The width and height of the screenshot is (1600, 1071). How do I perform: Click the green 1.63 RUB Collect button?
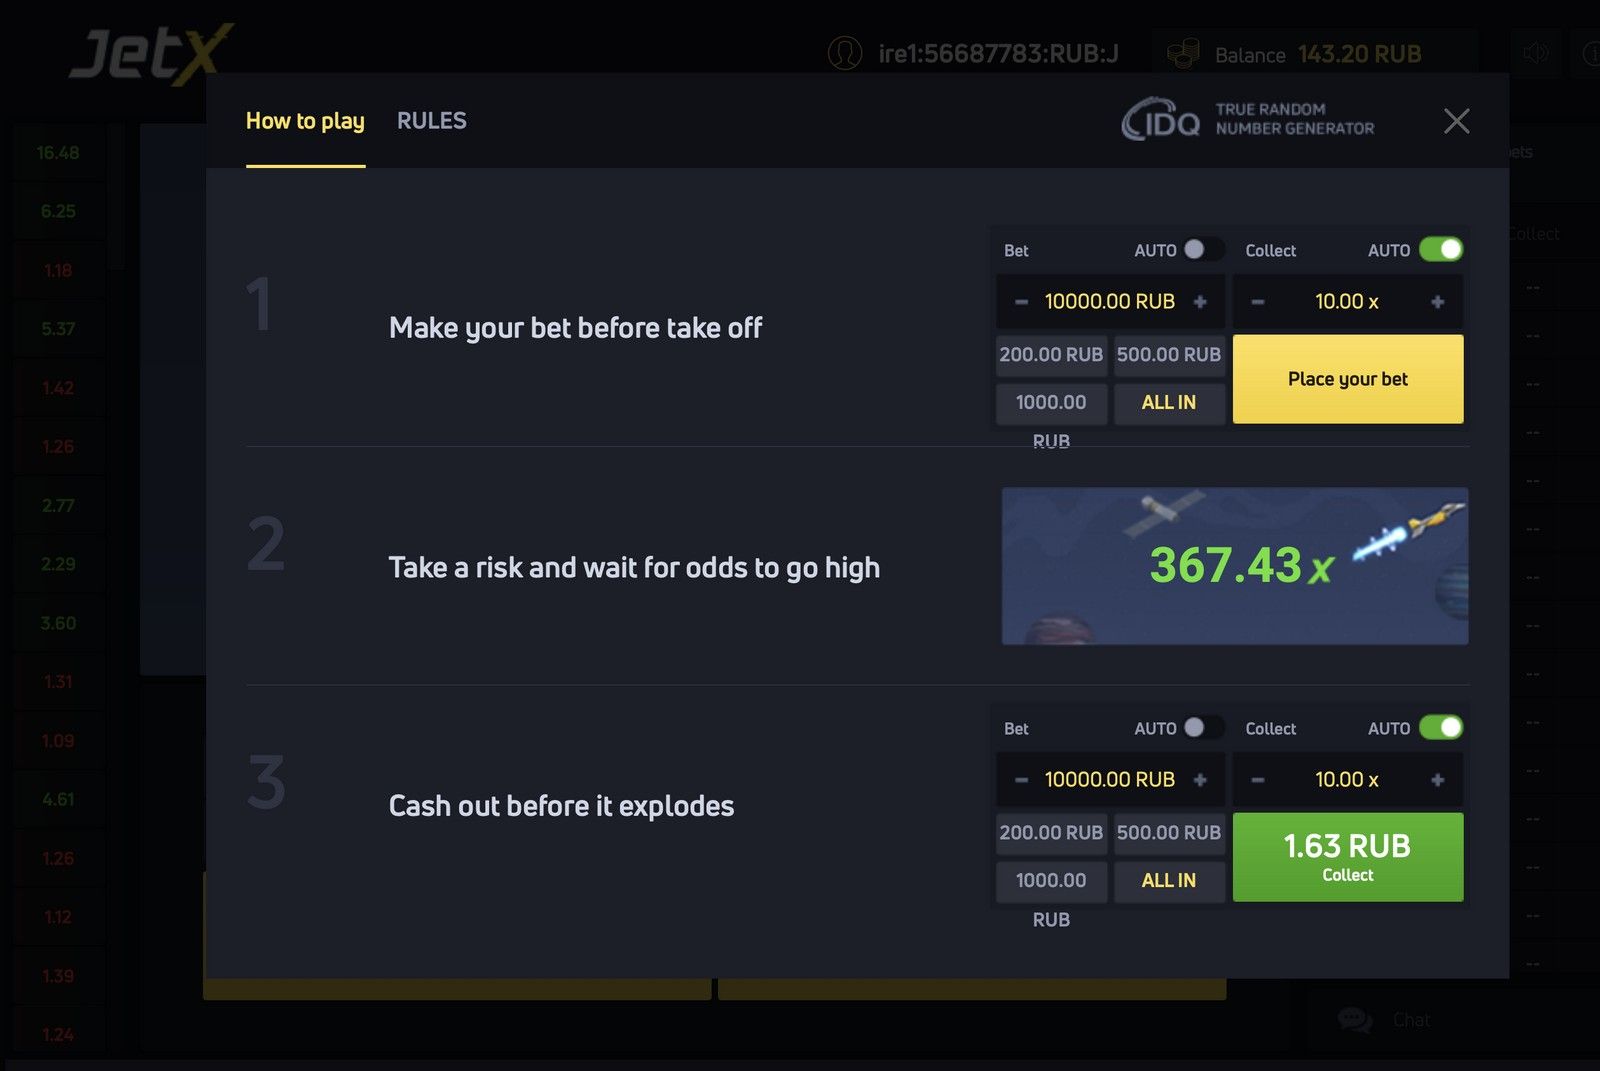tap(1347, 857)
